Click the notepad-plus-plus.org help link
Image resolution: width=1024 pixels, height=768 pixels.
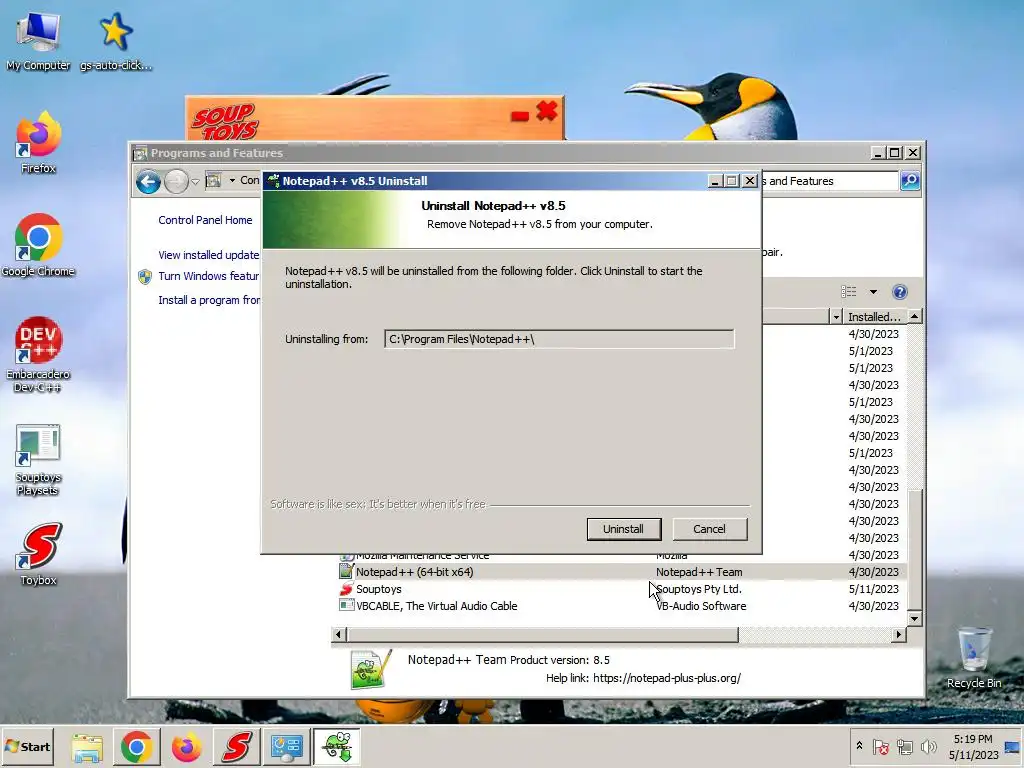(x=667, y=678)
